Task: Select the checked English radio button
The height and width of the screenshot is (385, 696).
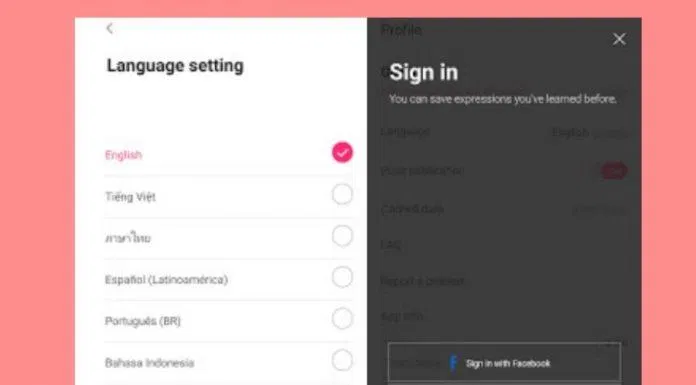Action: coord(342,152)
